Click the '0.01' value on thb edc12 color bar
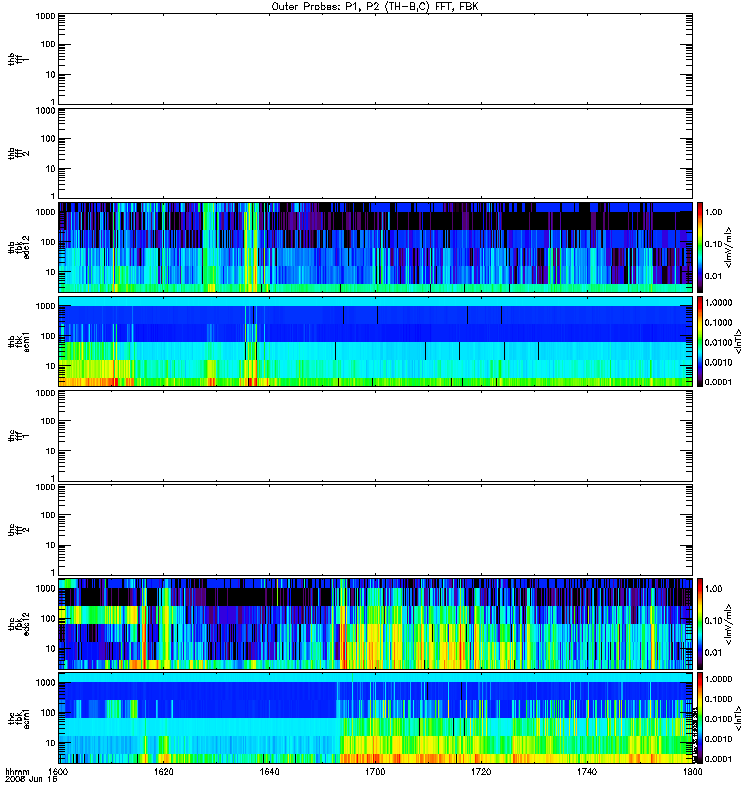 [713, 276]
